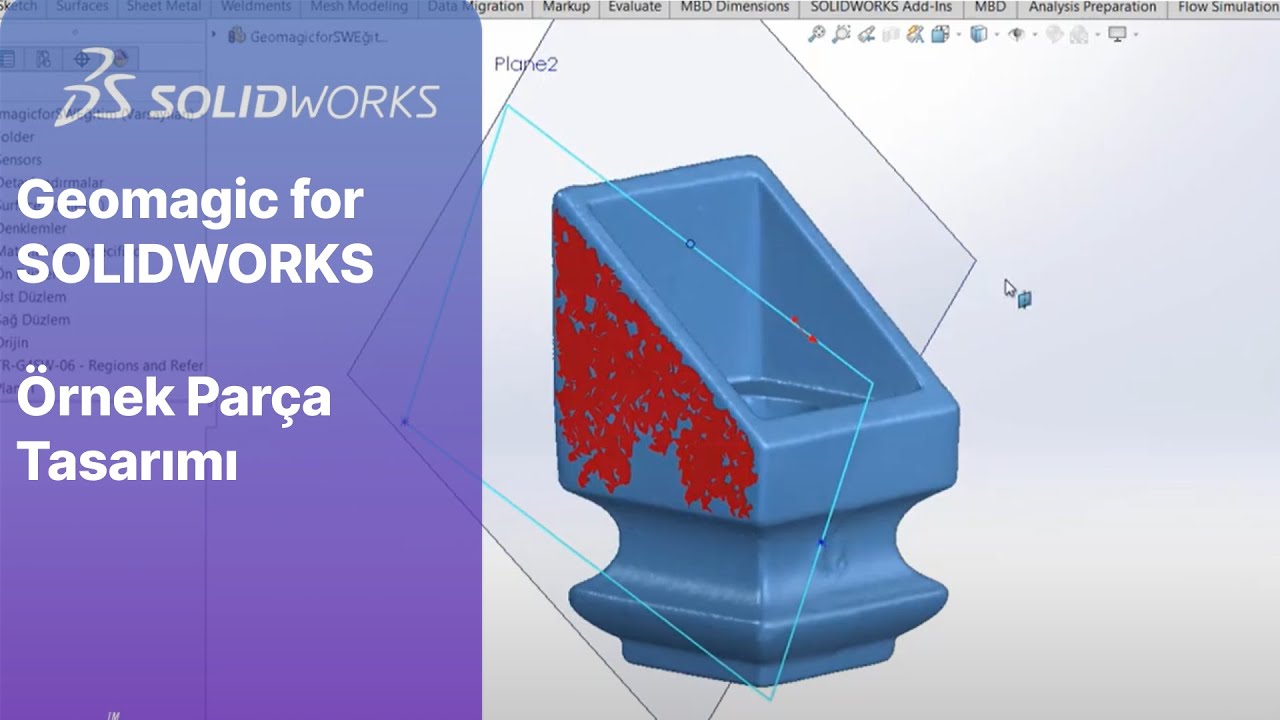Click the Previous View icon
The image size is (1280, 720).
[x=866, y=34]
